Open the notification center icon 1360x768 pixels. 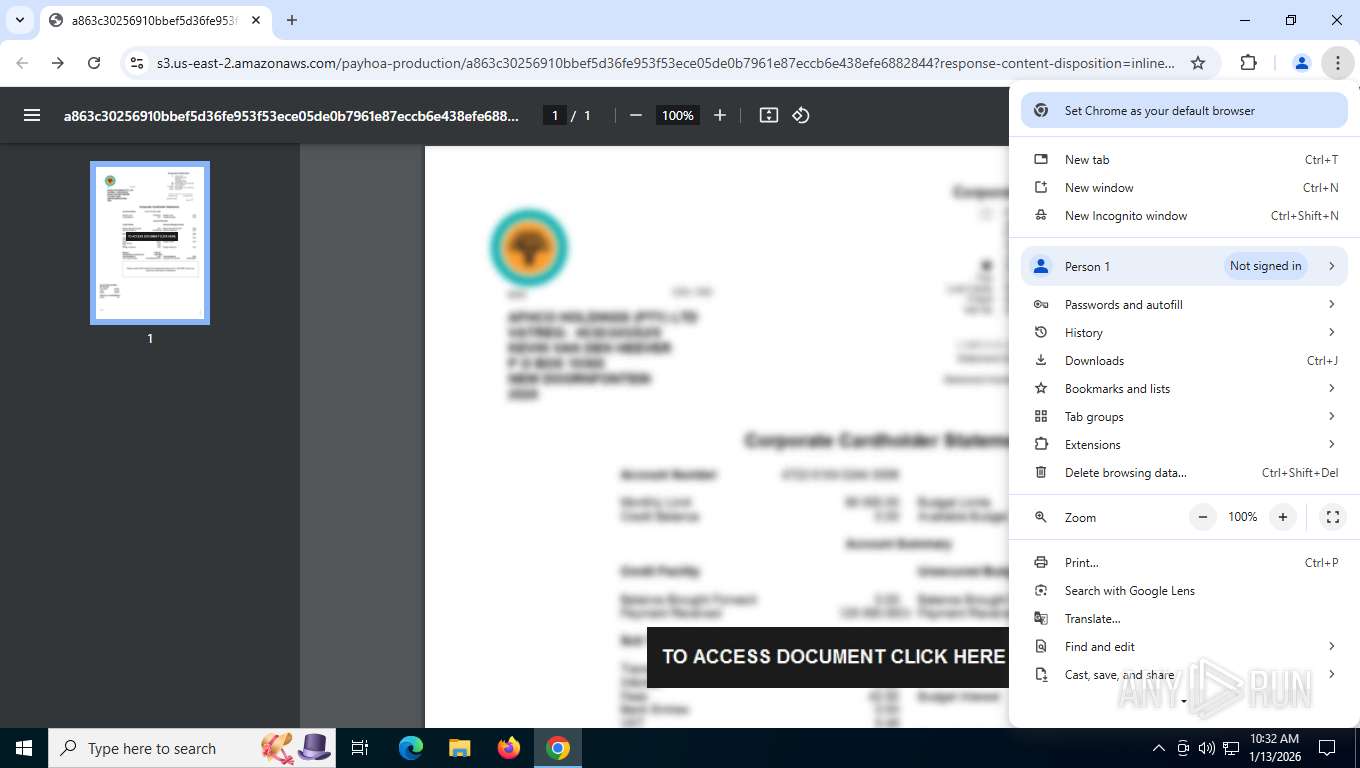(1327, 748)
